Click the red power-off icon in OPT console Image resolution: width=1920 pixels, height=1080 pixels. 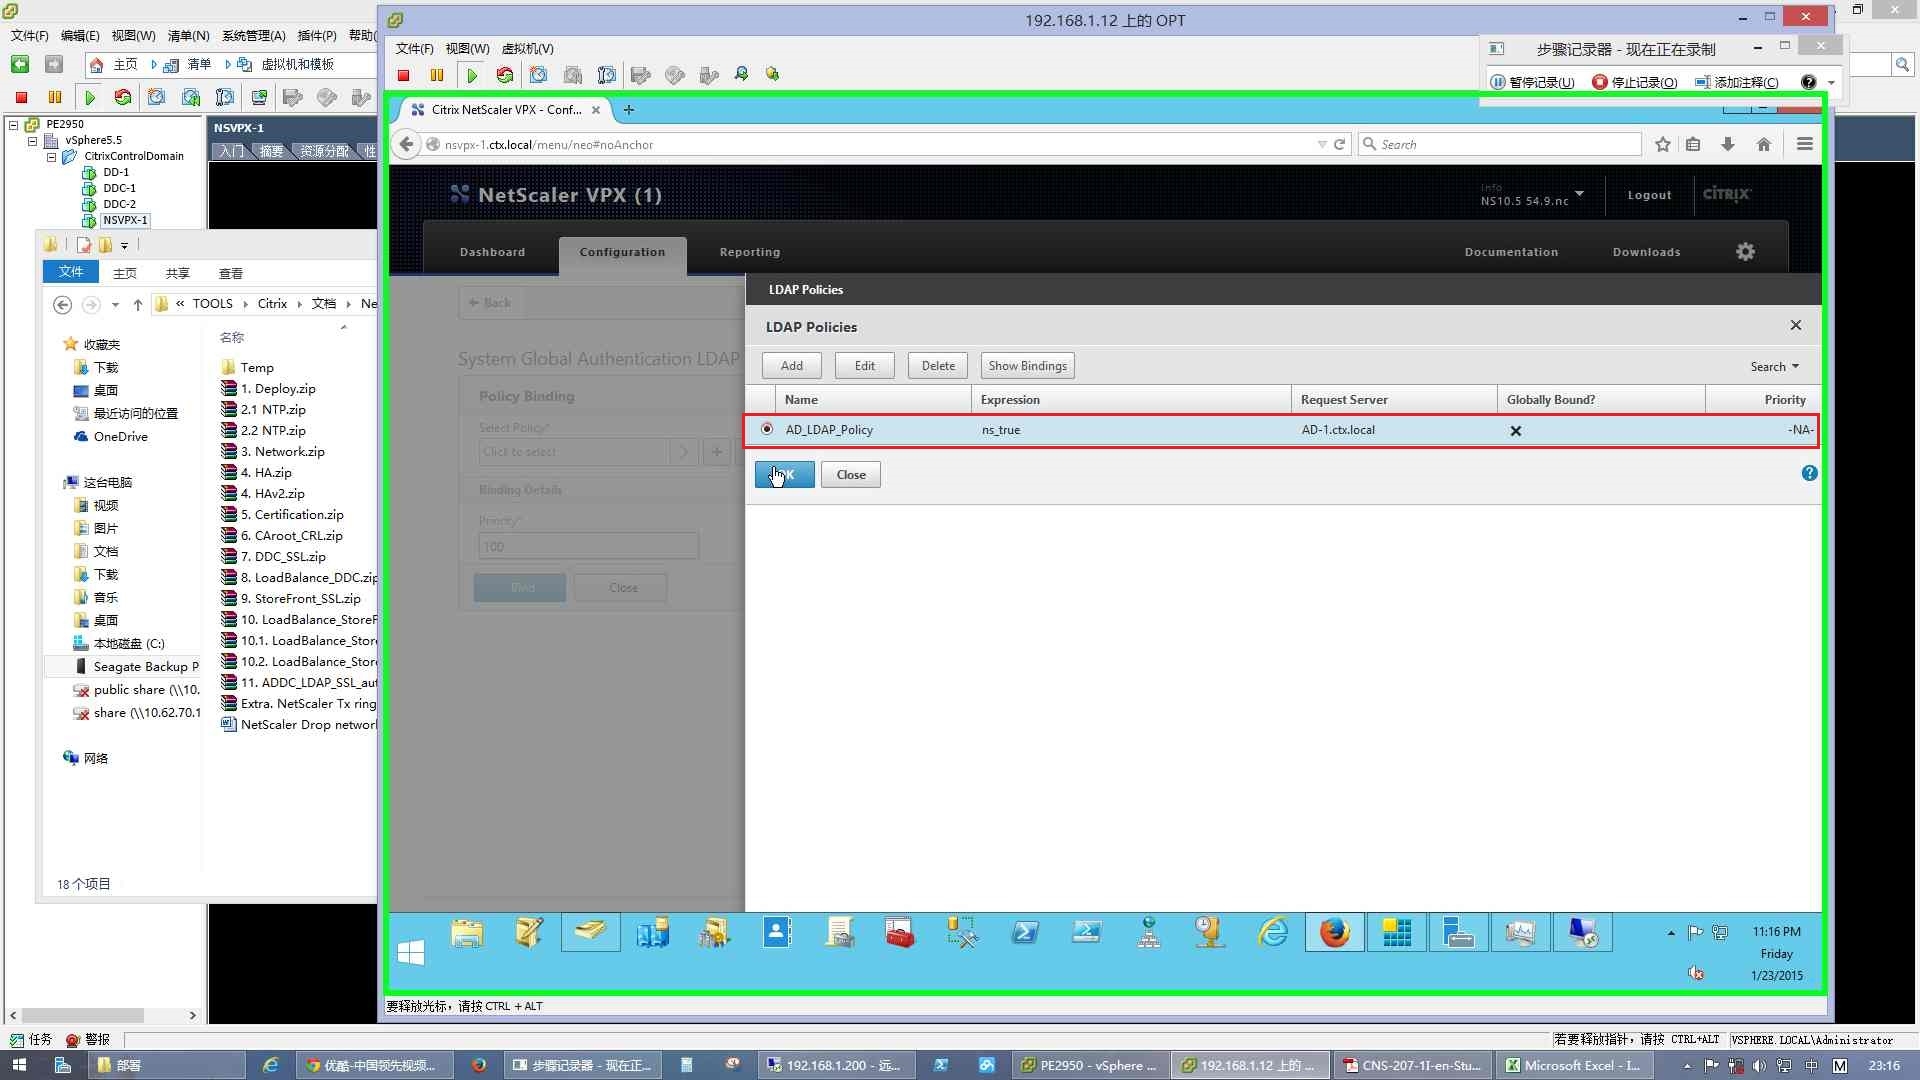(403, 75)
